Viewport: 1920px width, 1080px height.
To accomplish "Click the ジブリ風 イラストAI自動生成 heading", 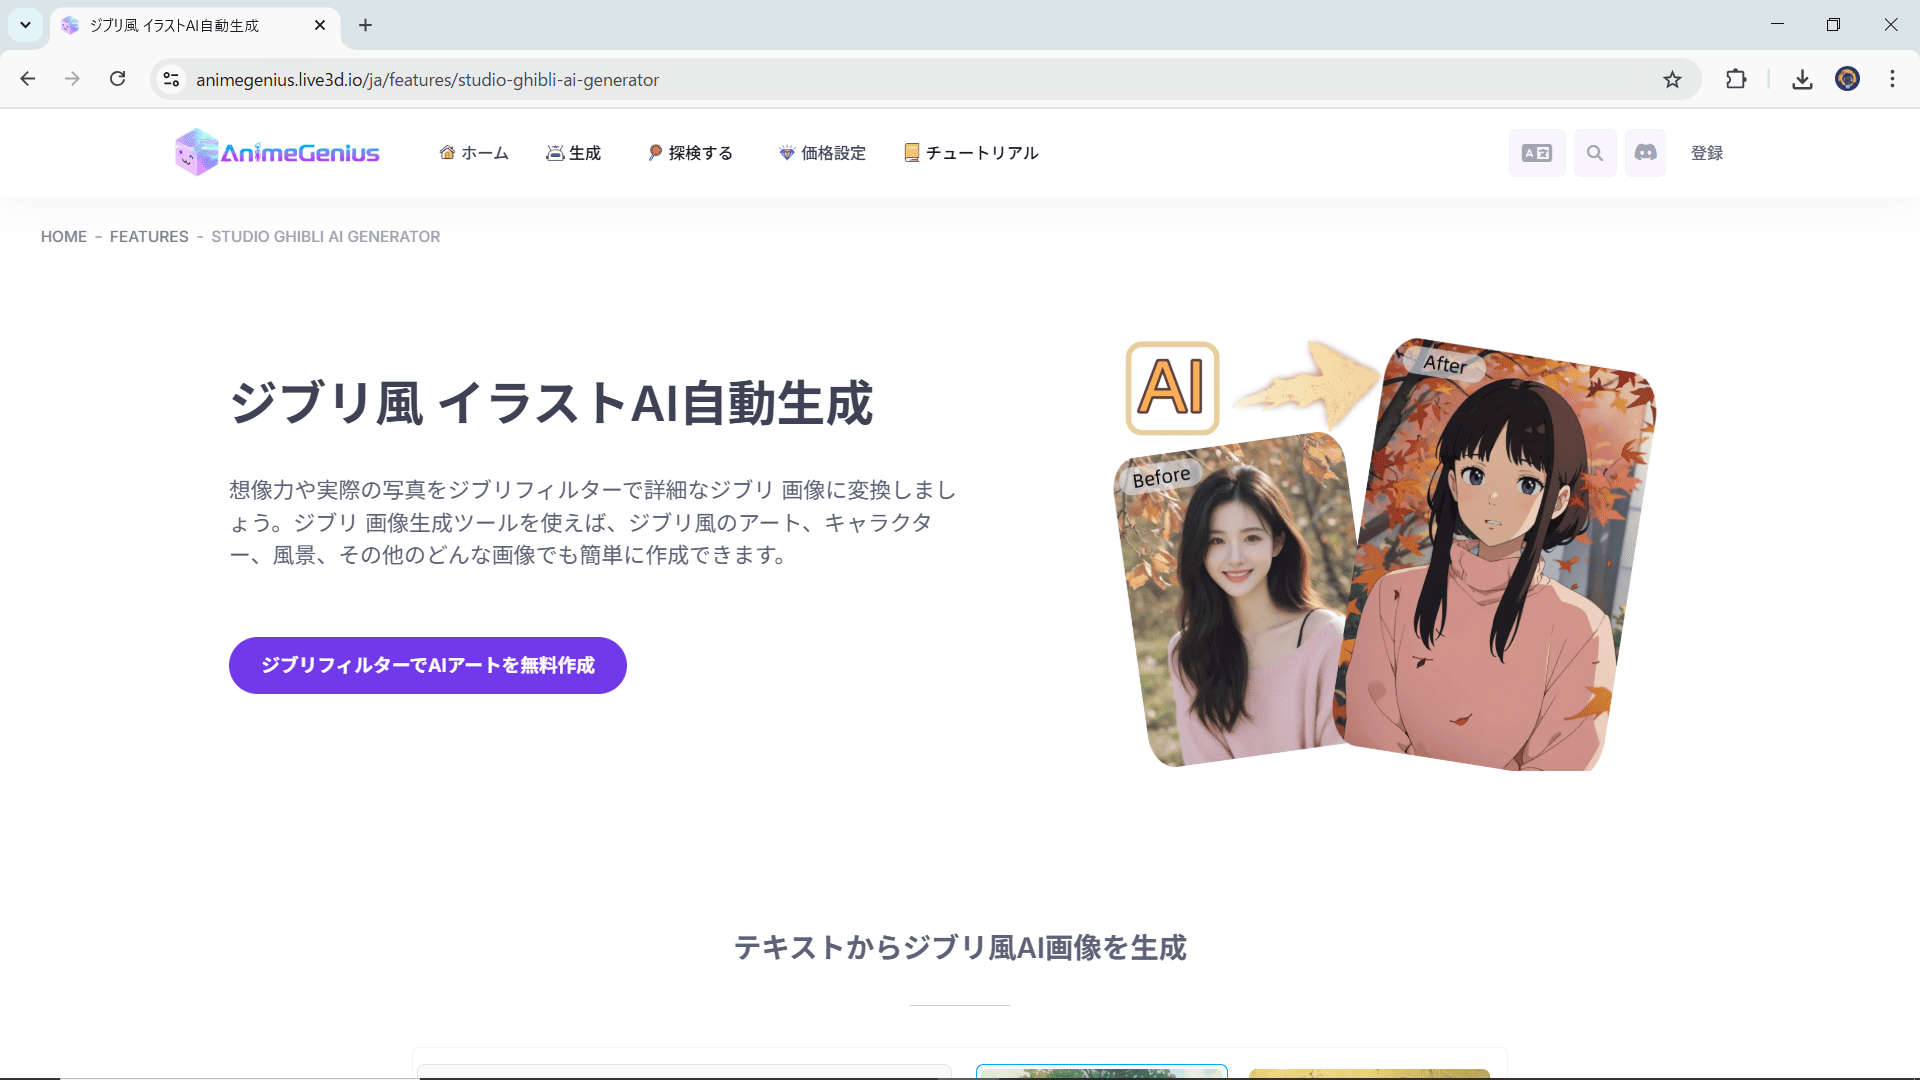I will click(551, 404).
